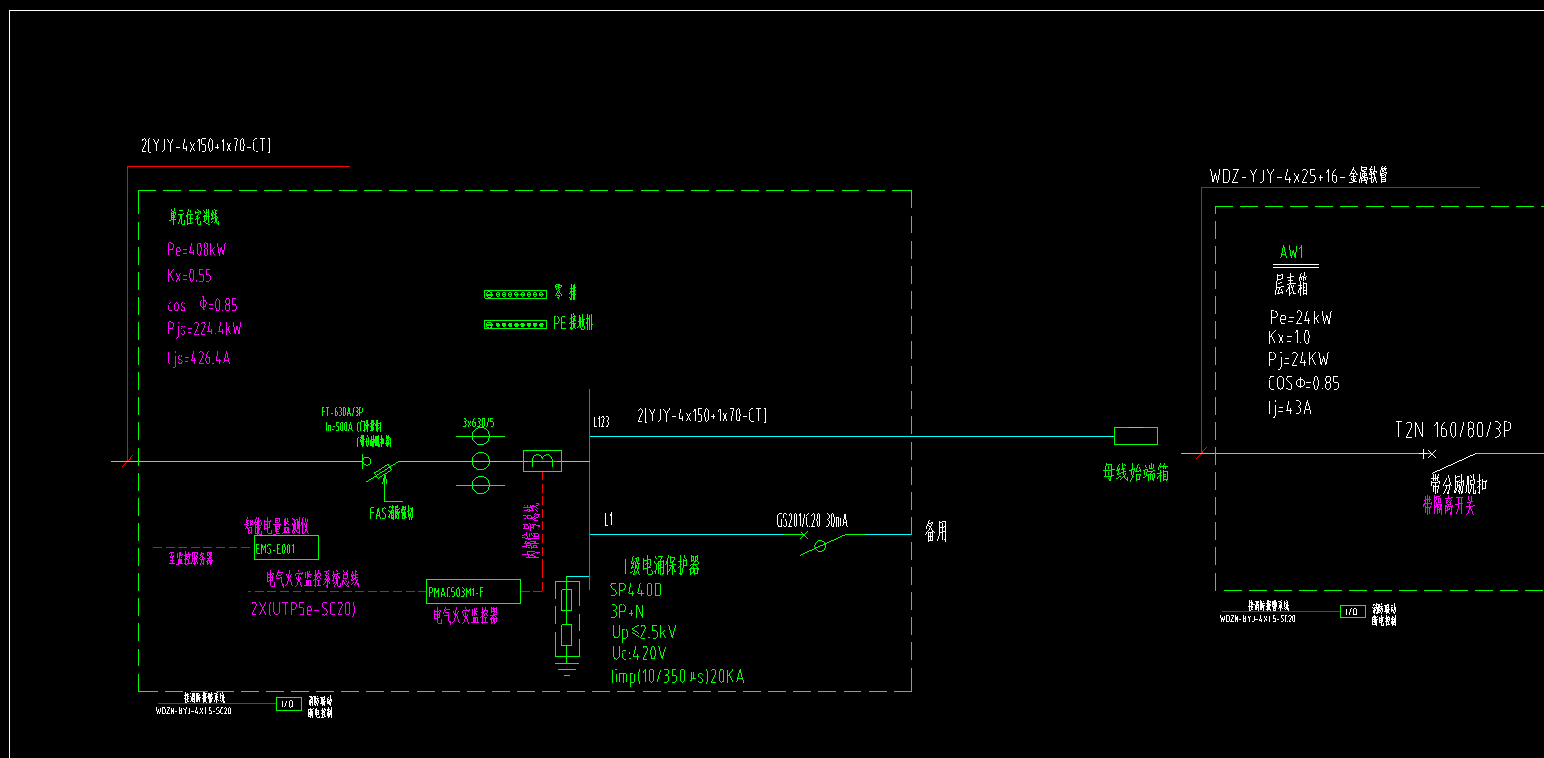
Task: Click the busbar start box rectangle symbol
Action: point(1135,436)
